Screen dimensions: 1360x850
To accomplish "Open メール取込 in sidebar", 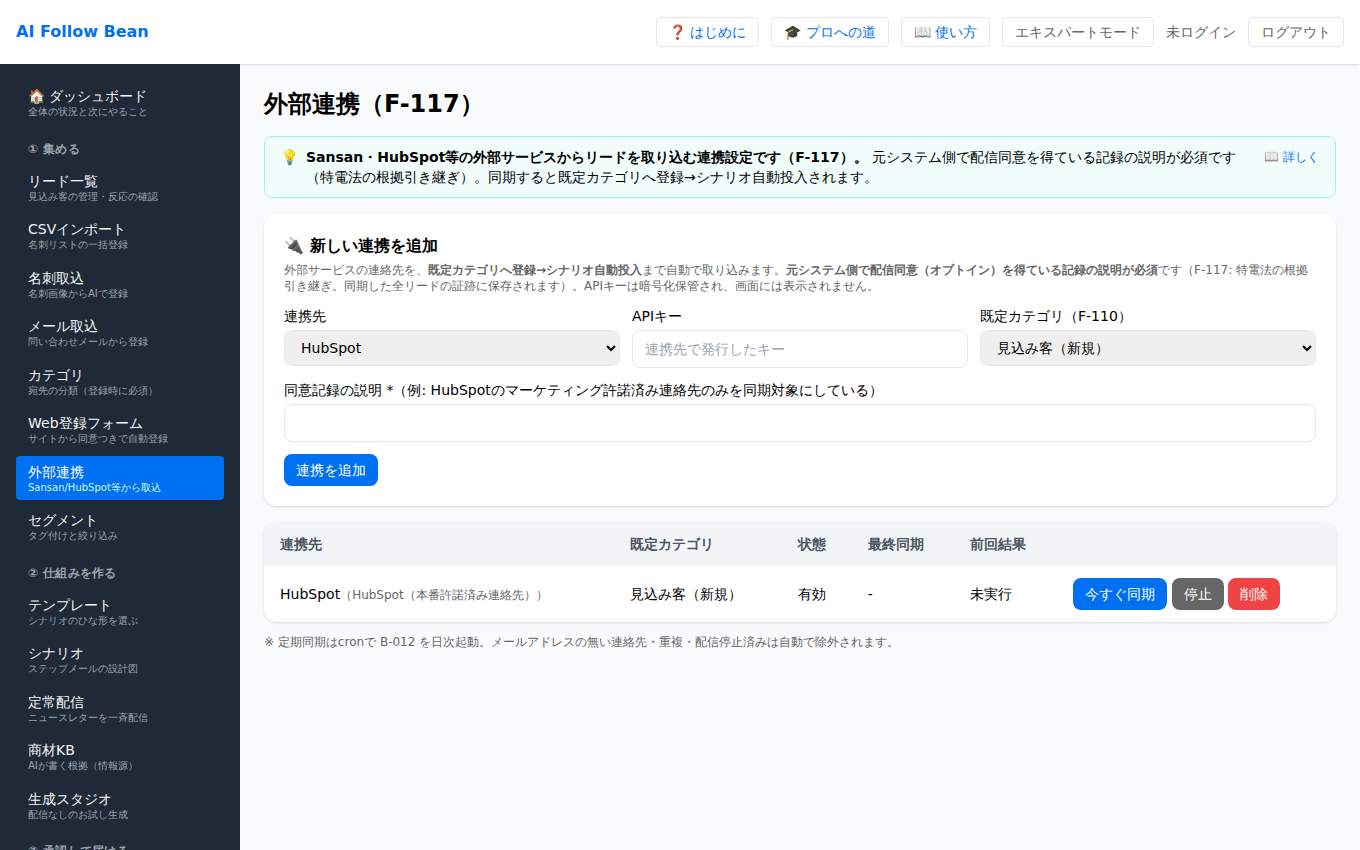I will [120, 333].
